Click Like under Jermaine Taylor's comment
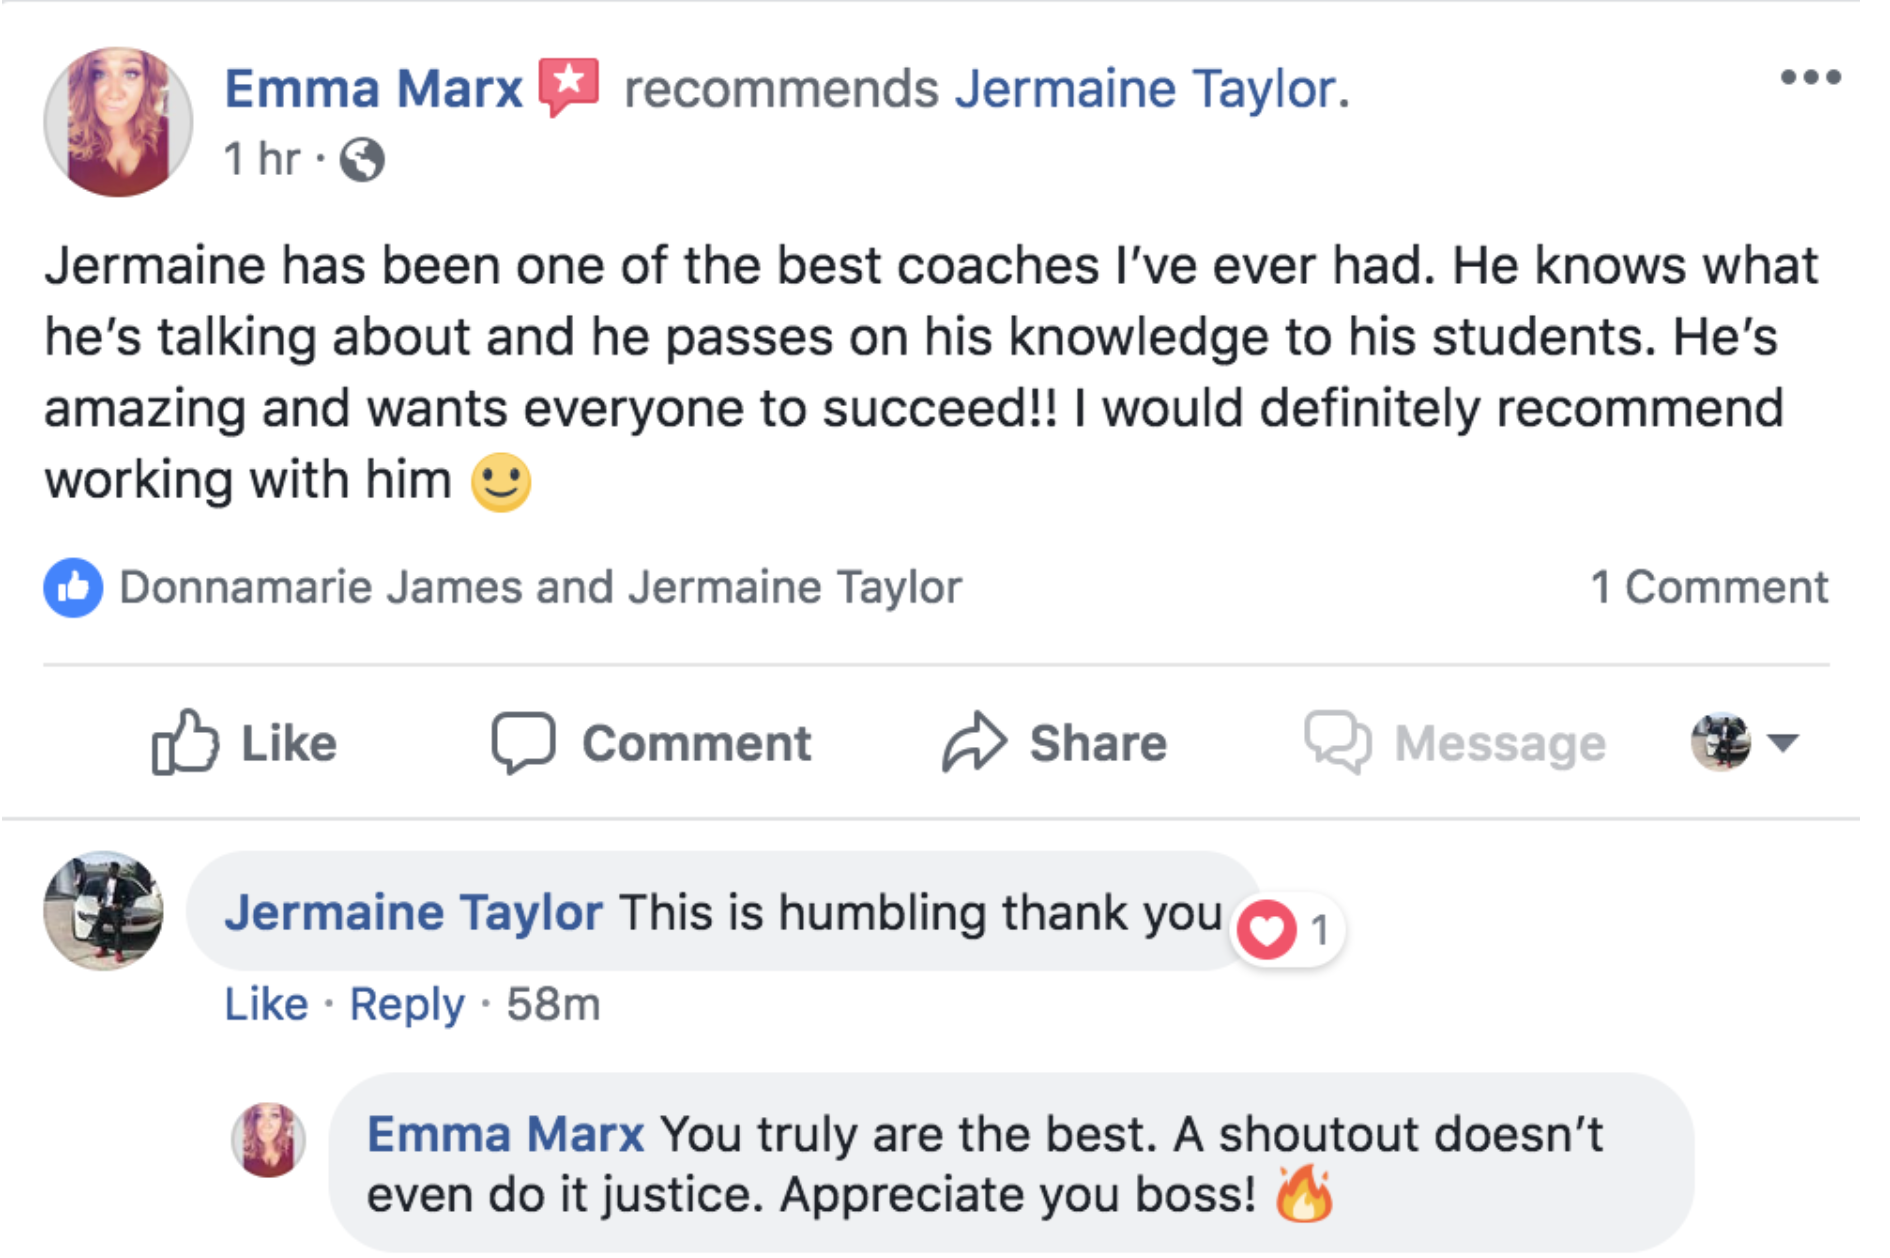The height and width of the screenshot is (1258, 1890). [x=266, y=1004]
